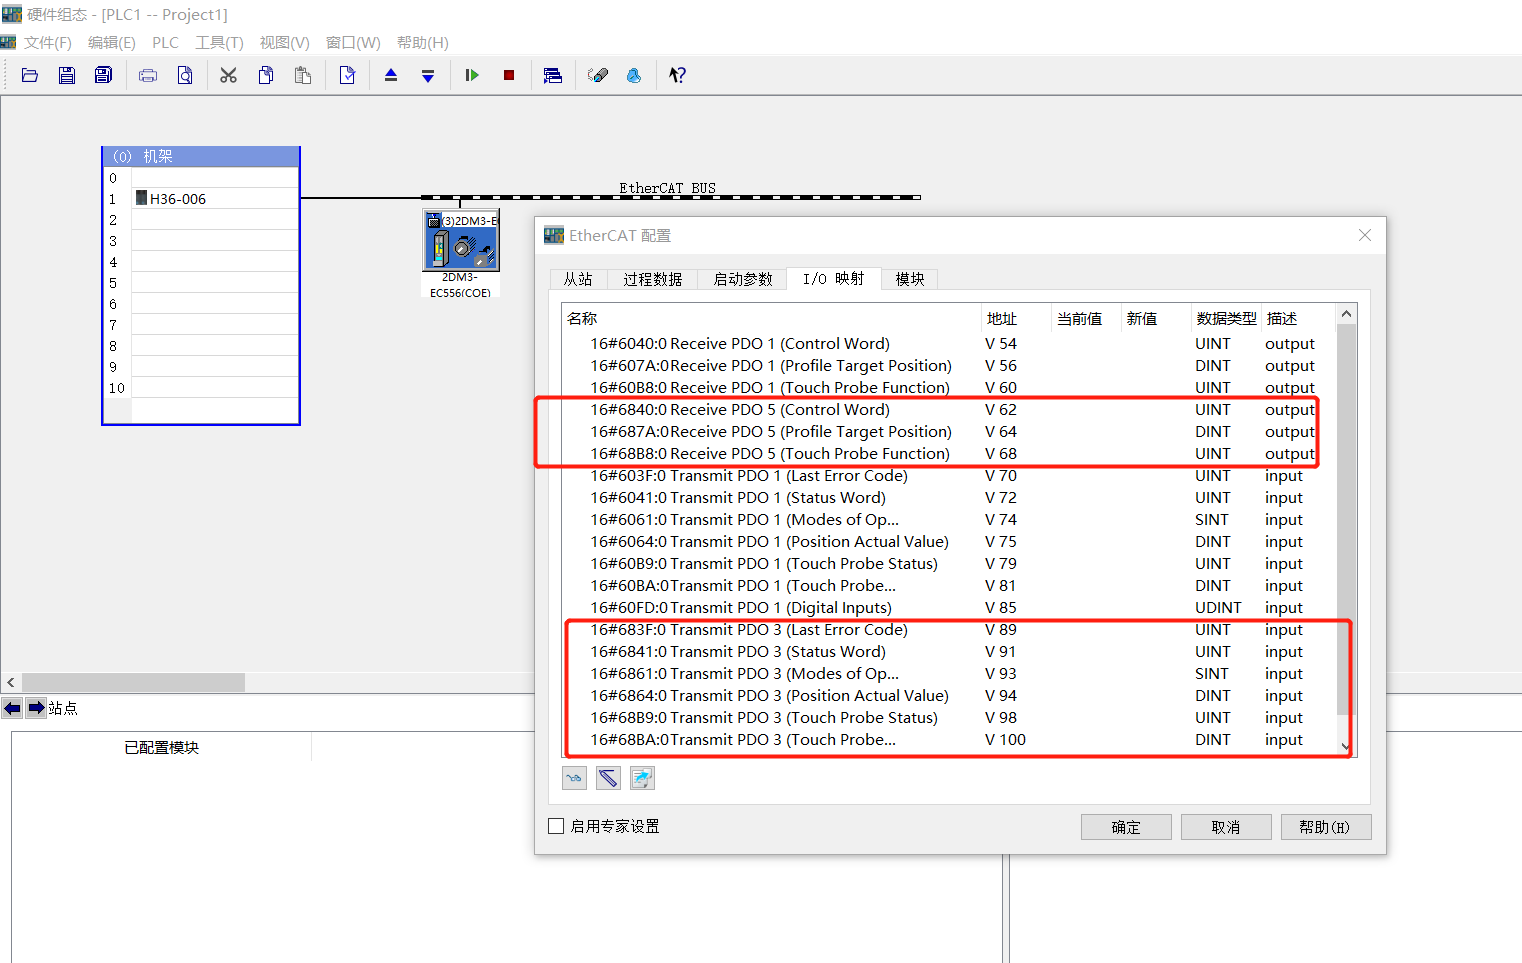
Task: Click the blue figure toolbar icon
Action: click(x=634, y=75)
